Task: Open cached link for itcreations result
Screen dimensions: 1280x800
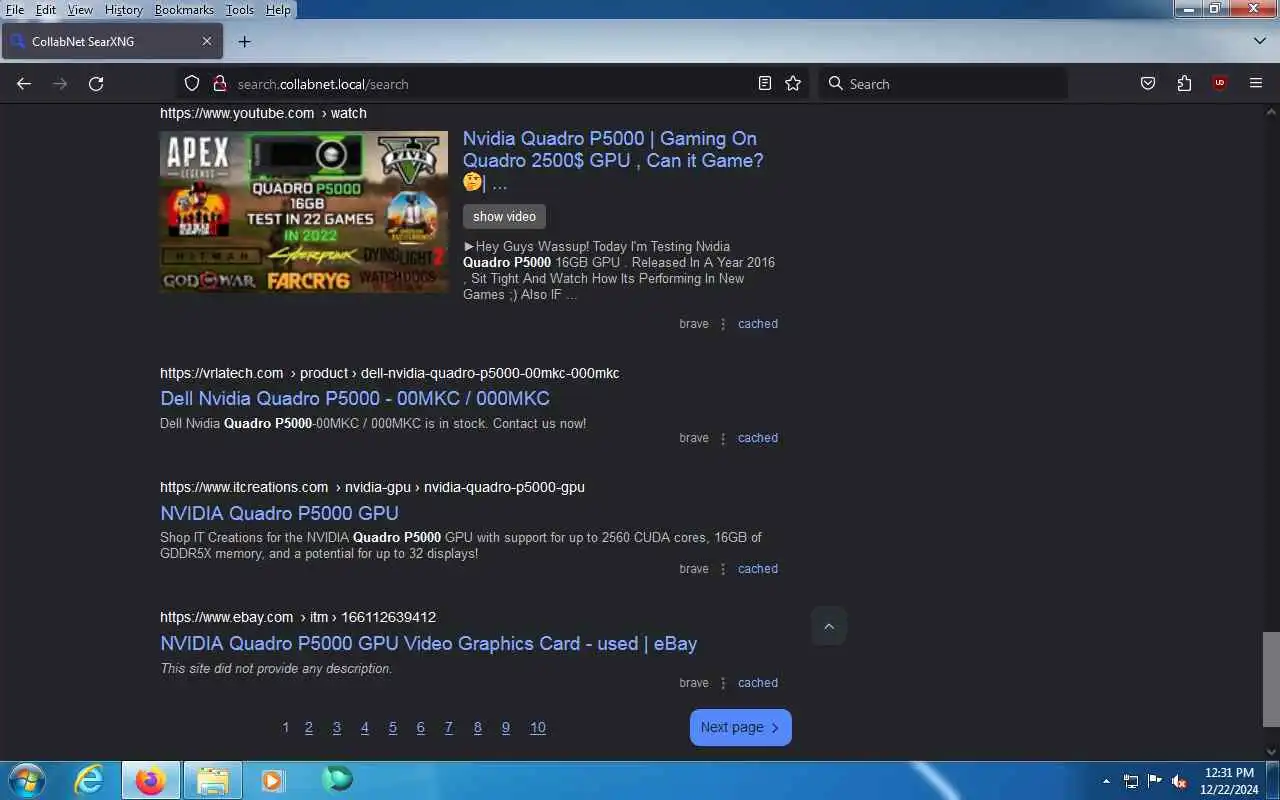Action: [x=758, y=569]
